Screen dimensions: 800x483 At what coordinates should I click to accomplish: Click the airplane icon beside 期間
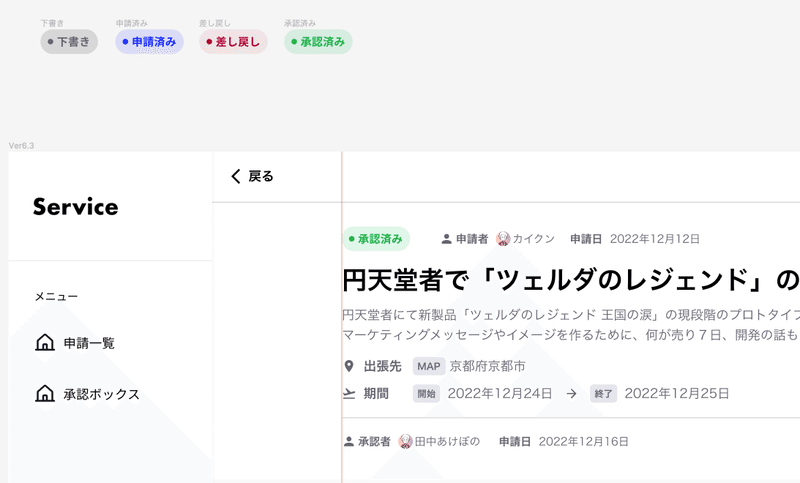click(349, 393)
